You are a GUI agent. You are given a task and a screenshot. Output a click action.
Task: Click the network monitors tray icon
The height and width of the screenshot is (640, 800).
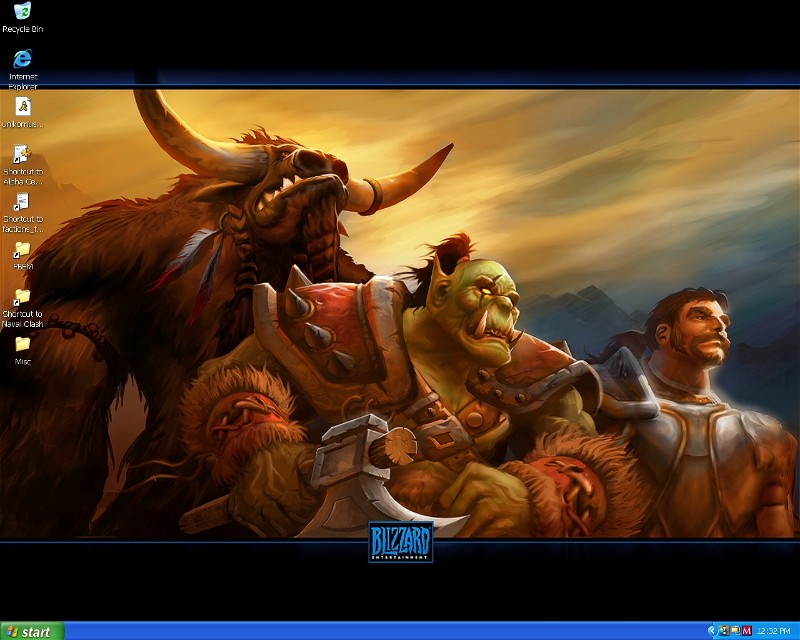coord(734,631)
